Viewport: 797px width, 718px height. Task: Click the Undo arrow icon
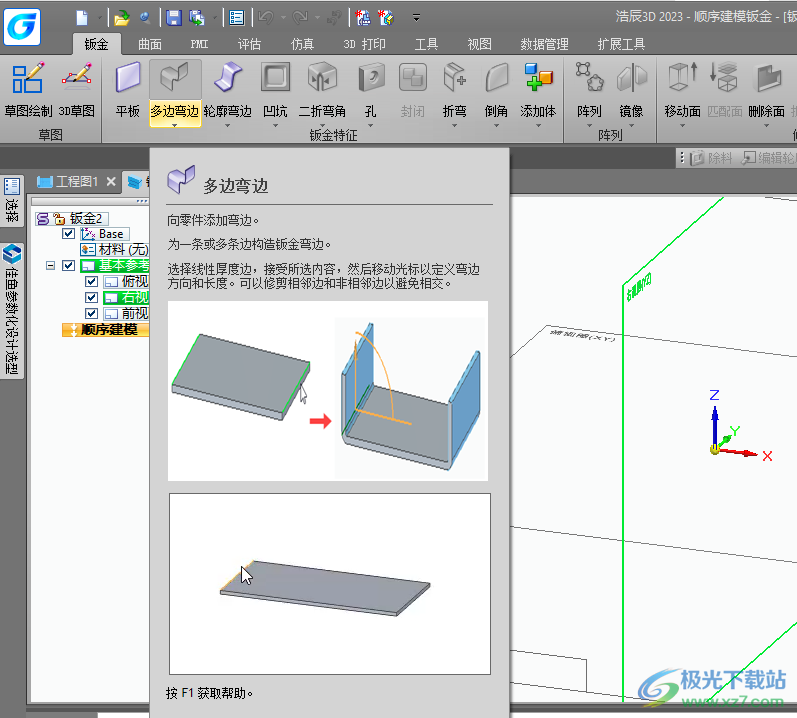pos(266,18)
